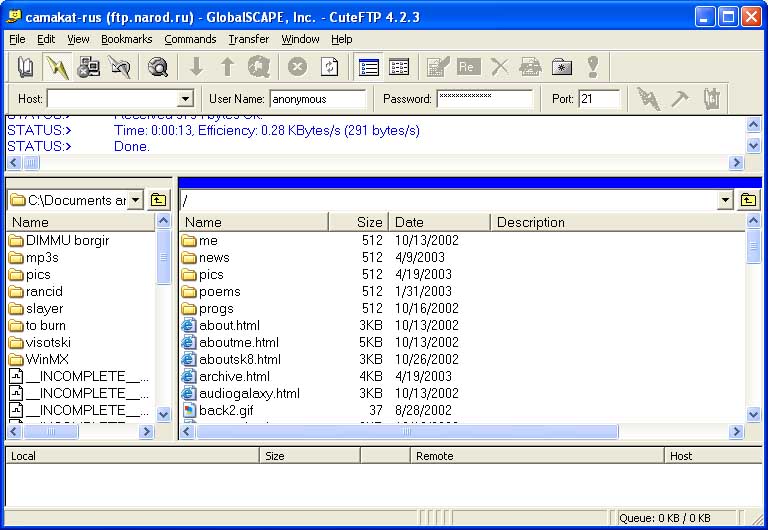Select the DIMMU borgir local folder
The width and height of the screenshot is (768, 530).
coord(59,240)
